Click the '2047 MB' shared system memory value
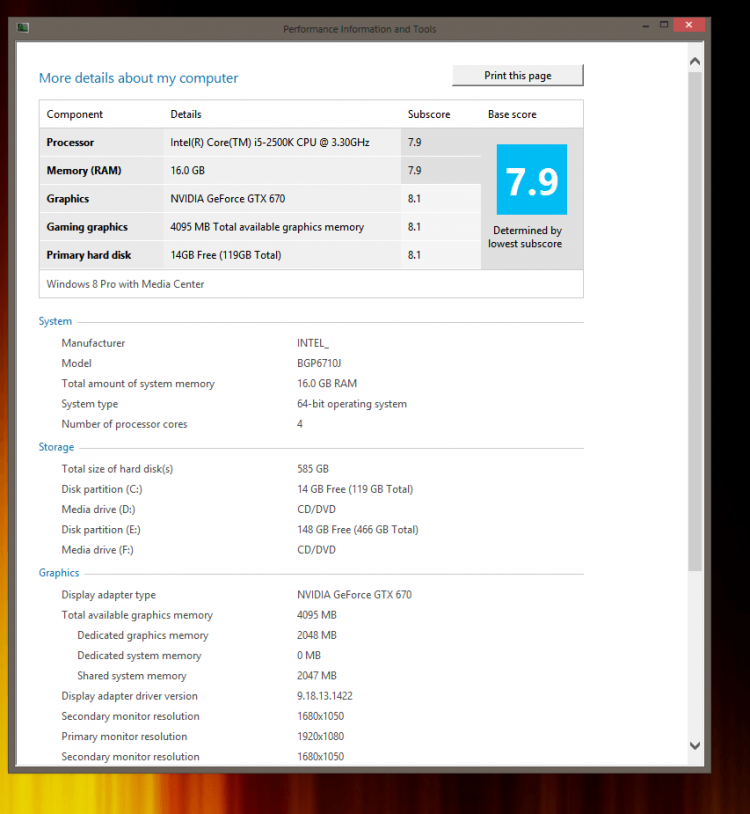 point(317,676)
